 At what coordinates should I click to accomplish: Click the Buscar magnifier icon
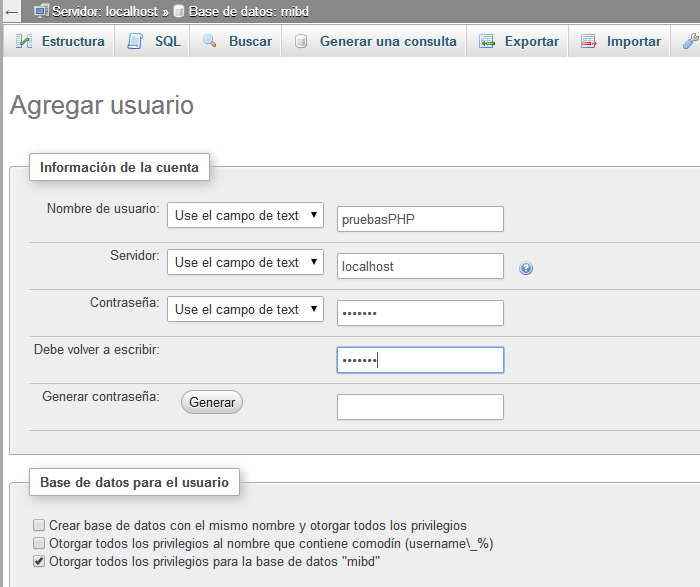[209, 42]
